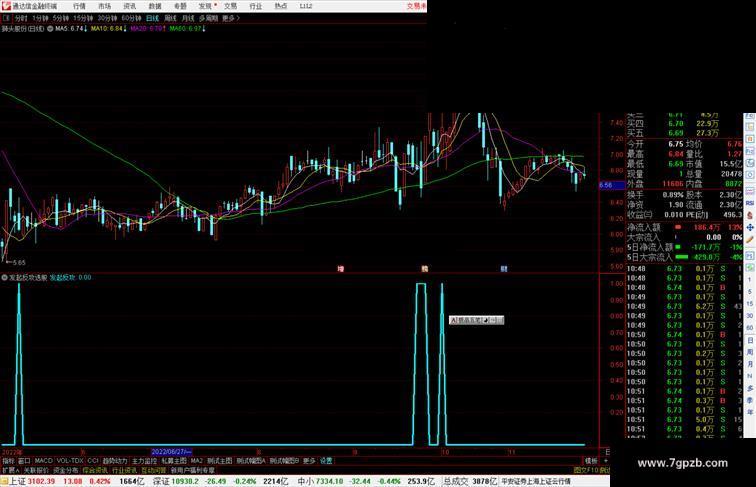Screen dimensions: 756x487
Task: Click the 通达信 app logo icon
Action: tap(6, 6)
